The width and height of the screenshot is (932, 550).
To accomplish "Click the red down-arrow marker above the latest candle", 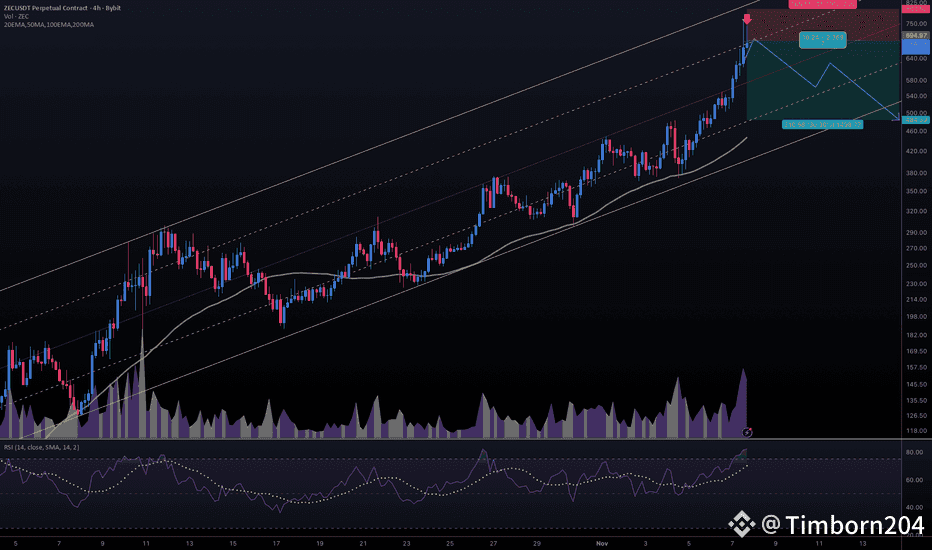I will [747, 19].
